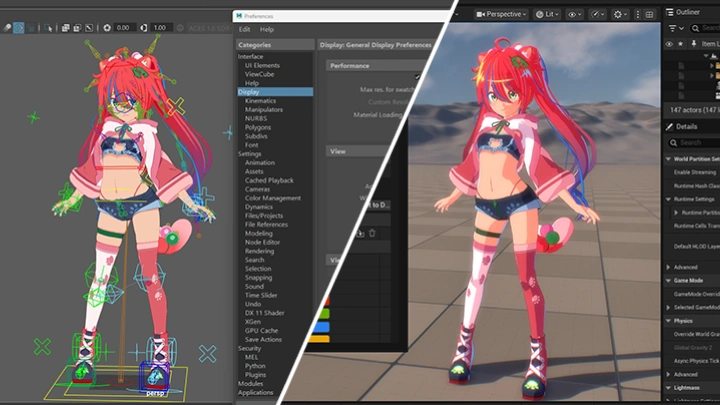Select Subdivs category
720x405 pixels.
256,136
